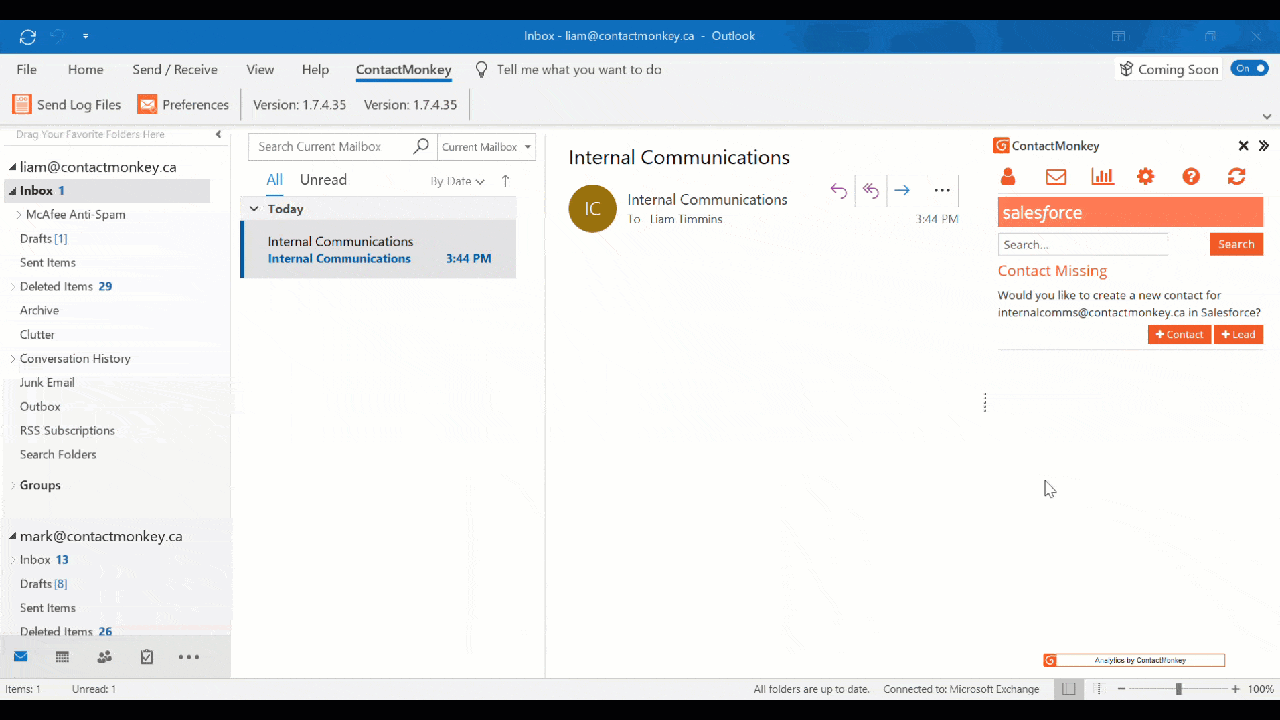Screen dimensions: 1280x720
Task: Open the sidebar envelope icon
Action: pyautogui.click(x=1056, y=177)
